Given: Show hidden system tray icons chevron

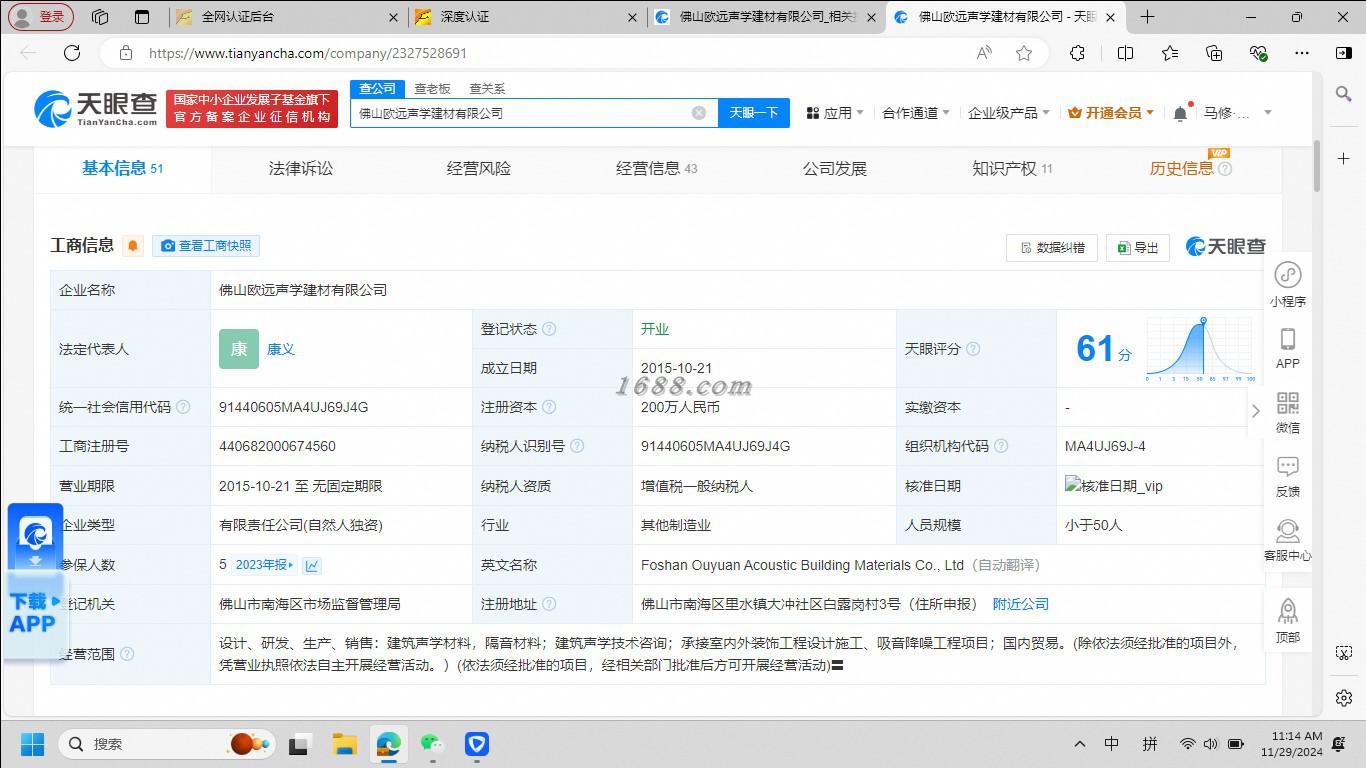Looking at the screenshot, I should tap(1079, 744).
